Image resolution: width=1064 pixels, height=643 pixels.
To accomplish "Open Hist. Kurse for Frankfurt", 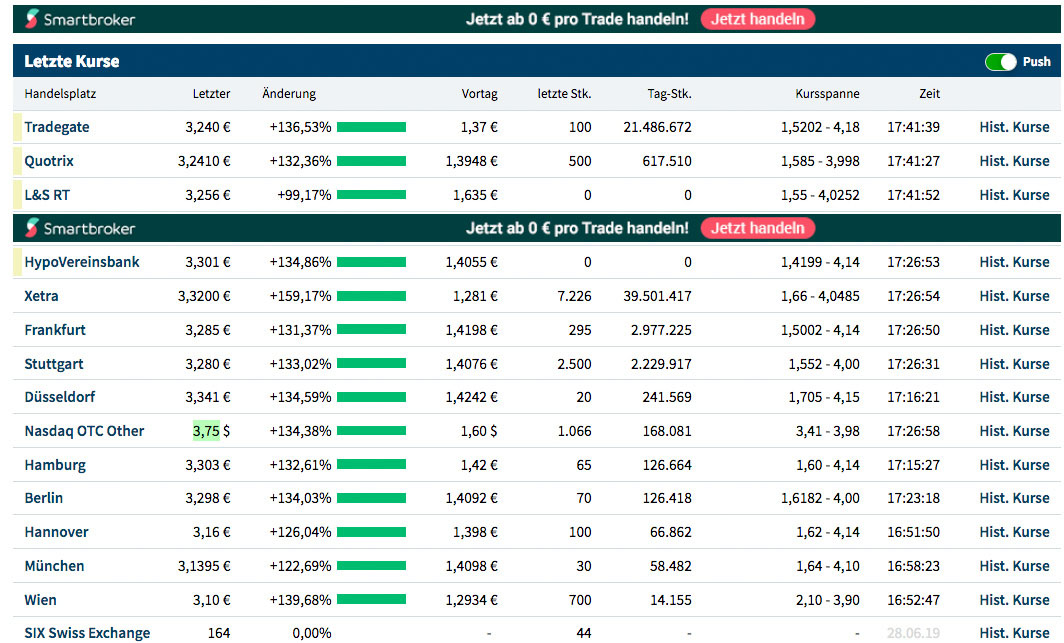I will pyautogui.click(x=1014, y=330).
